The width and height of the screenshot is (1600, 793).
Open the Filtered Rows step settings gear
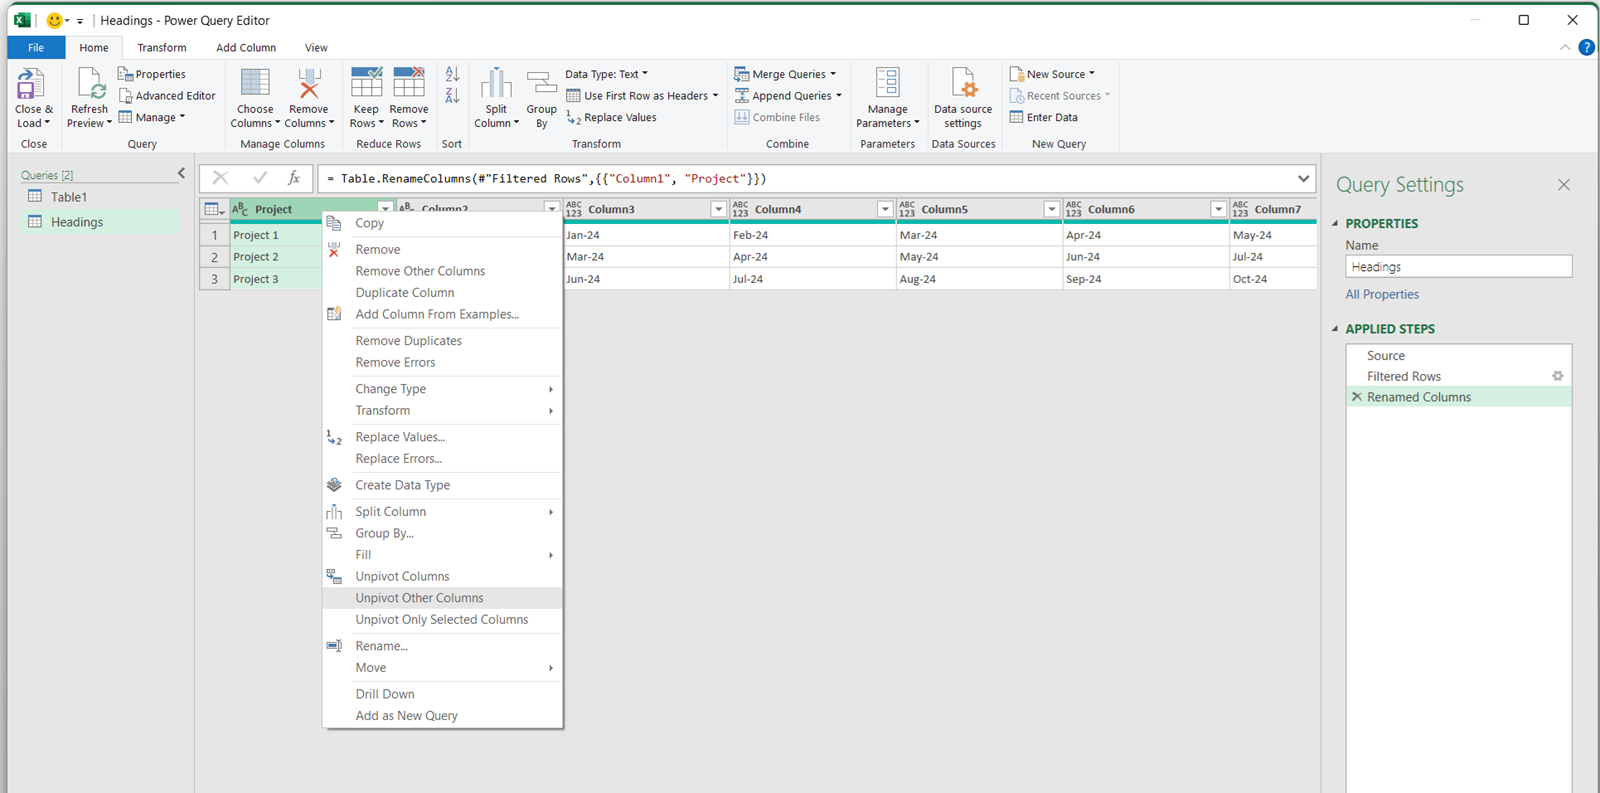click(1557, 376)
